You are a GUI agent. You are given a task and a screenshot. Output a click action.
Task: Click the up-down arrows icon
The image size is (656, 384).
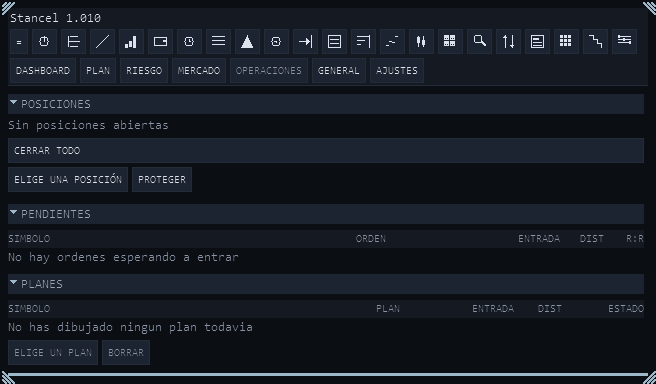pos(508,42)
